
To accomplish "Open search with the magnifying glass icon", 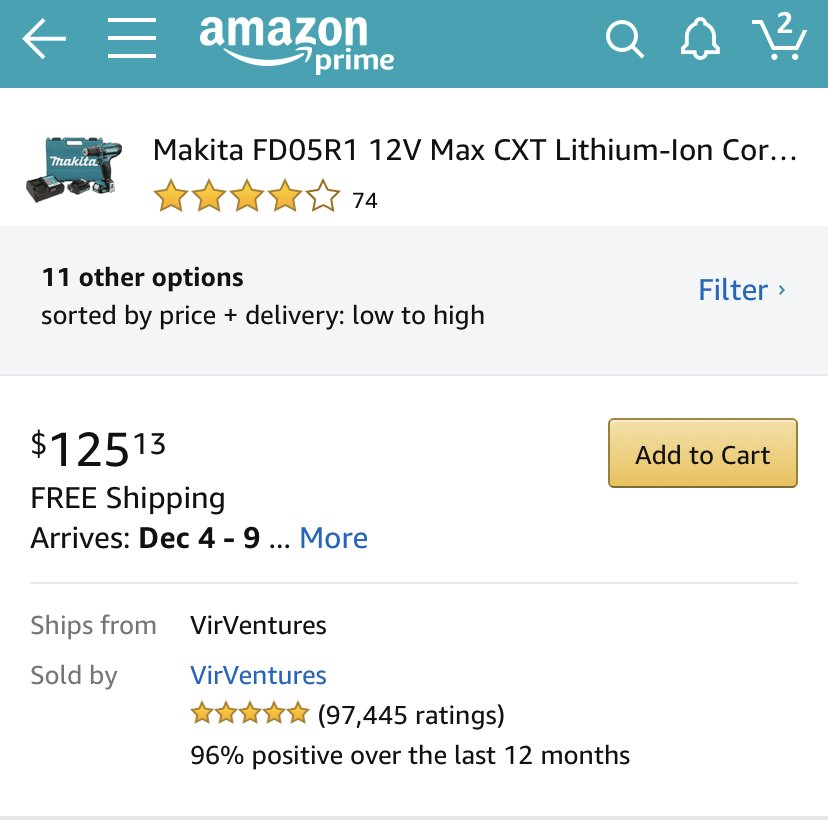I will (625, 39).
